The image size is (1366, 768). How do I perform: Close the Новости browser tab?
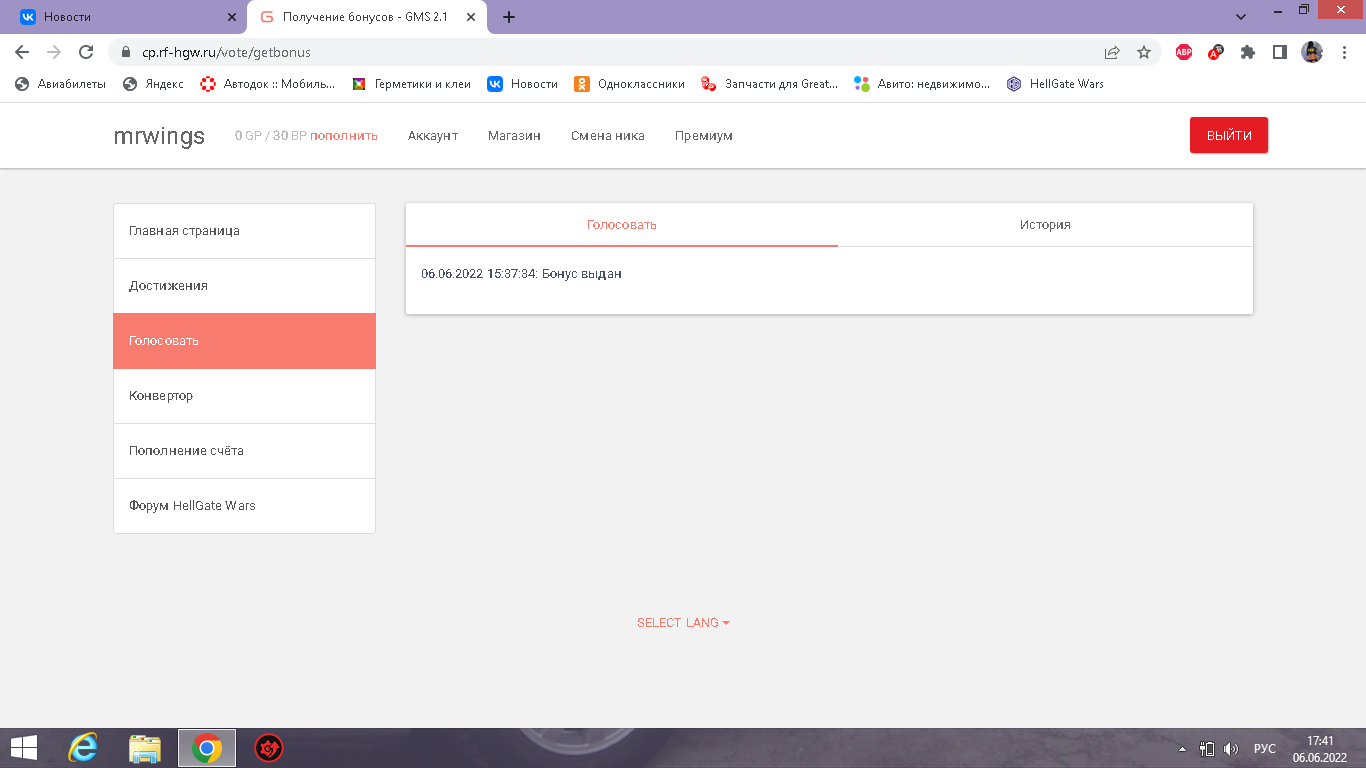(x=232, y=17)
